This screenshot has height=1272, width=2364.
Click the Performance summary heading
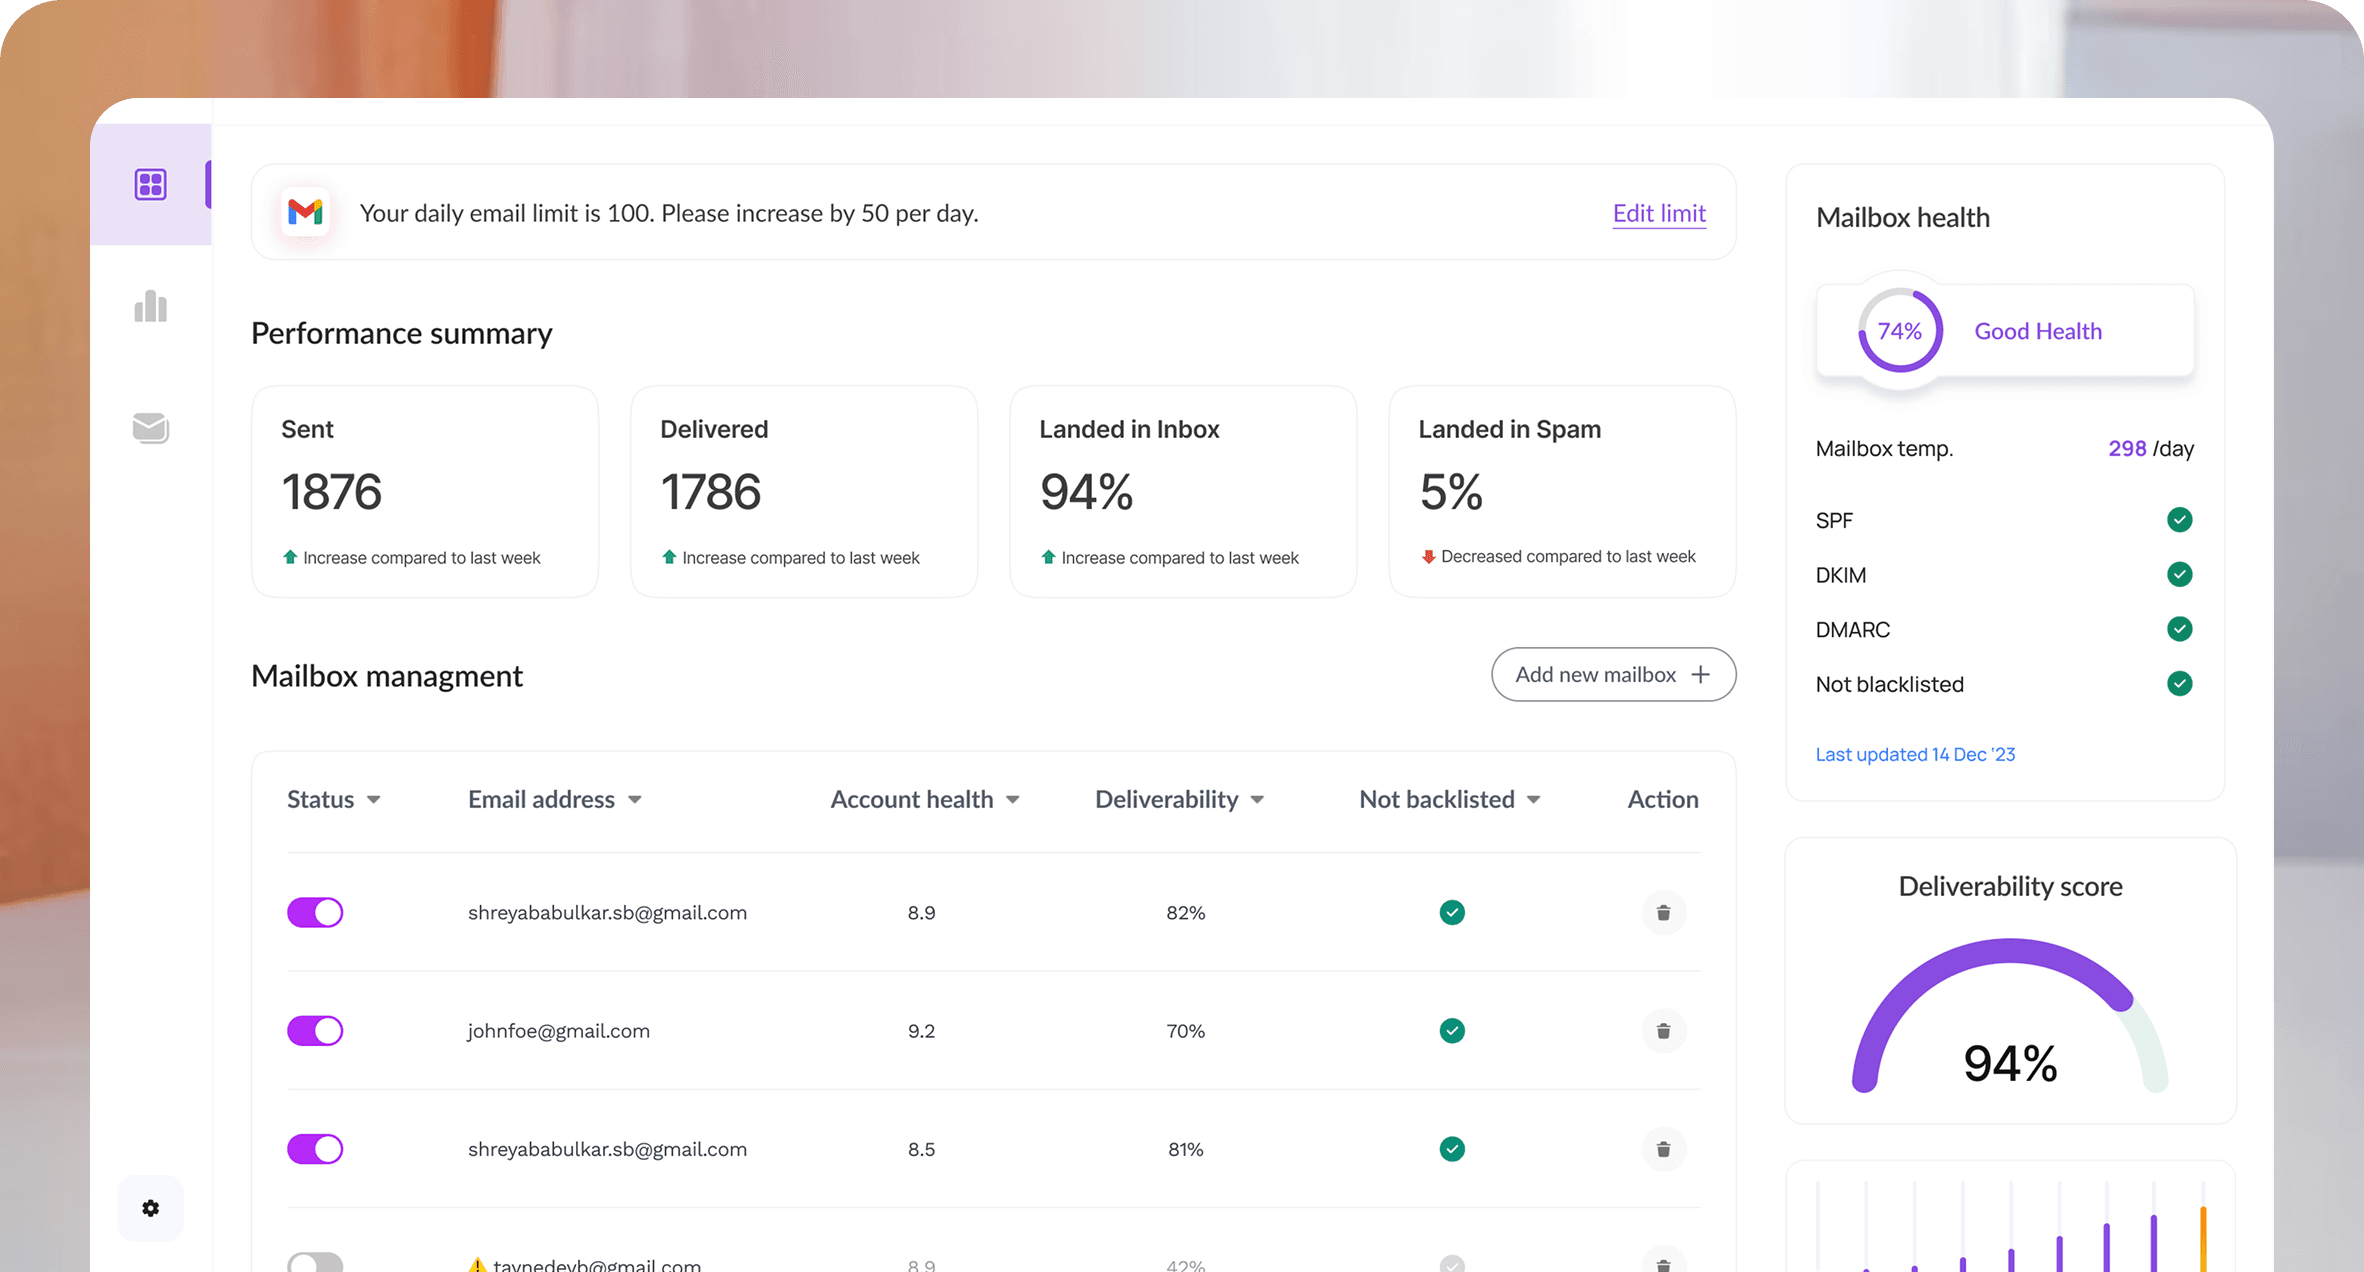[x=401, y=333]
